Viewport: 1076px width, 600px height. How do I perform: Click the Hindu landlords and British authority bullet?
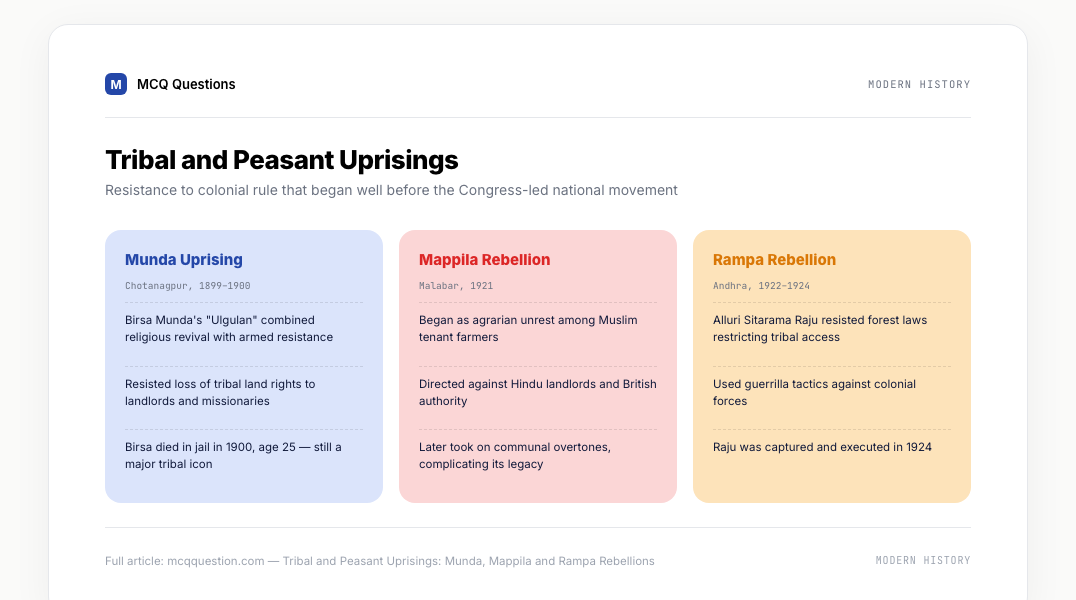pos(537,392)
